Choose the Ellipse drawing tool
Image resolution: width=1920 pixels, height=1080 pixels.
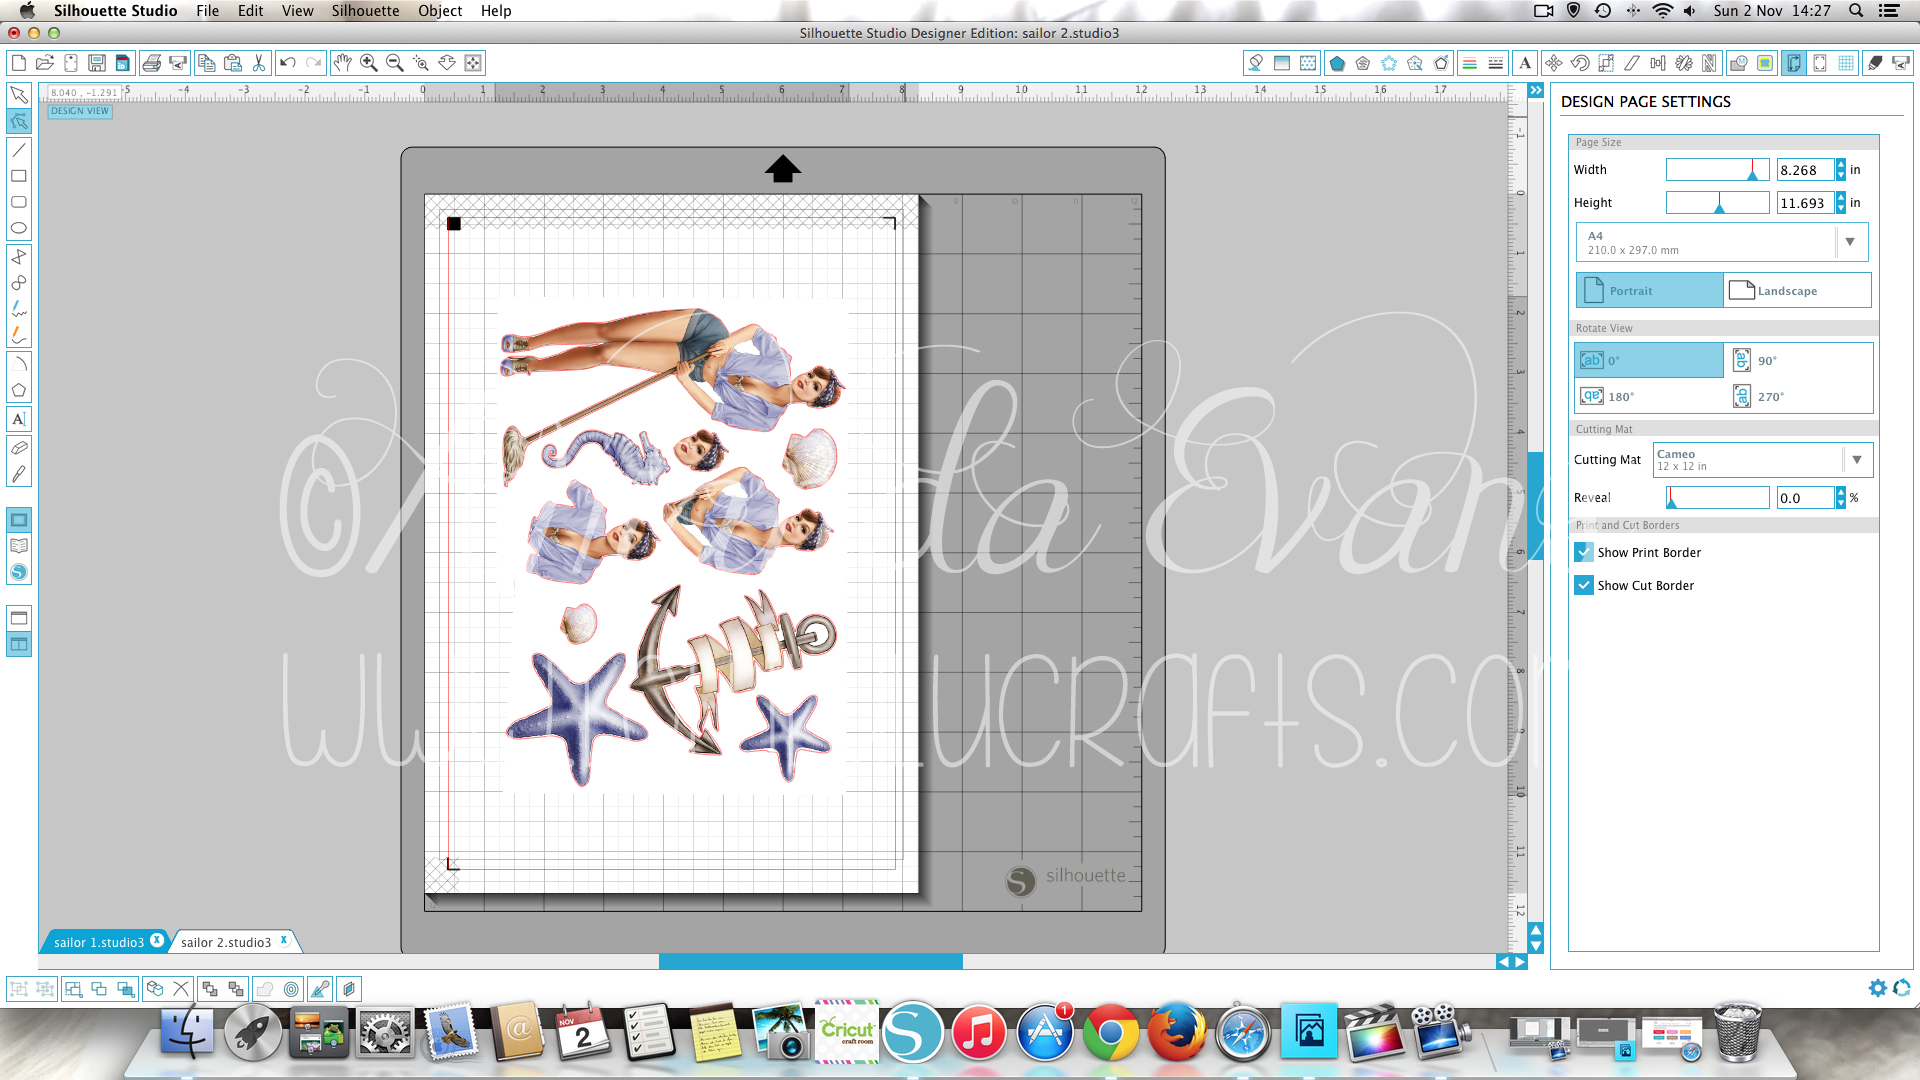(19, 228)
